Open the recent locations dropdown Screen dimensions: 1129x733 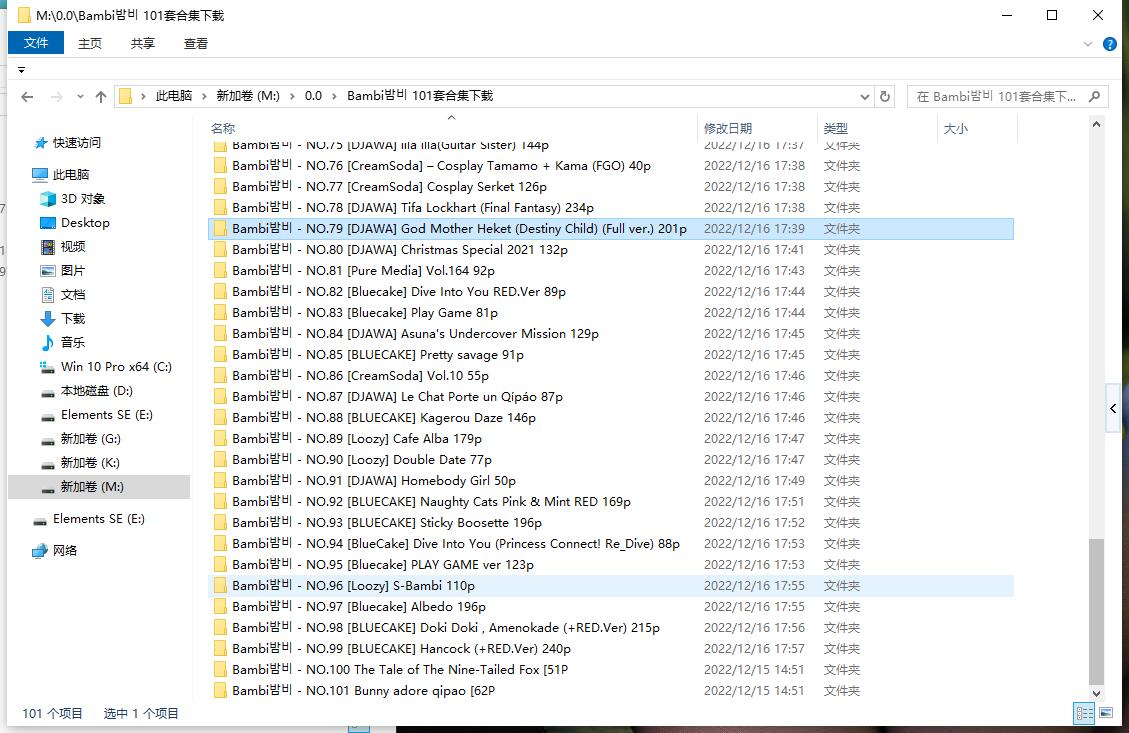pyautogui.click(x=80, y=96)
